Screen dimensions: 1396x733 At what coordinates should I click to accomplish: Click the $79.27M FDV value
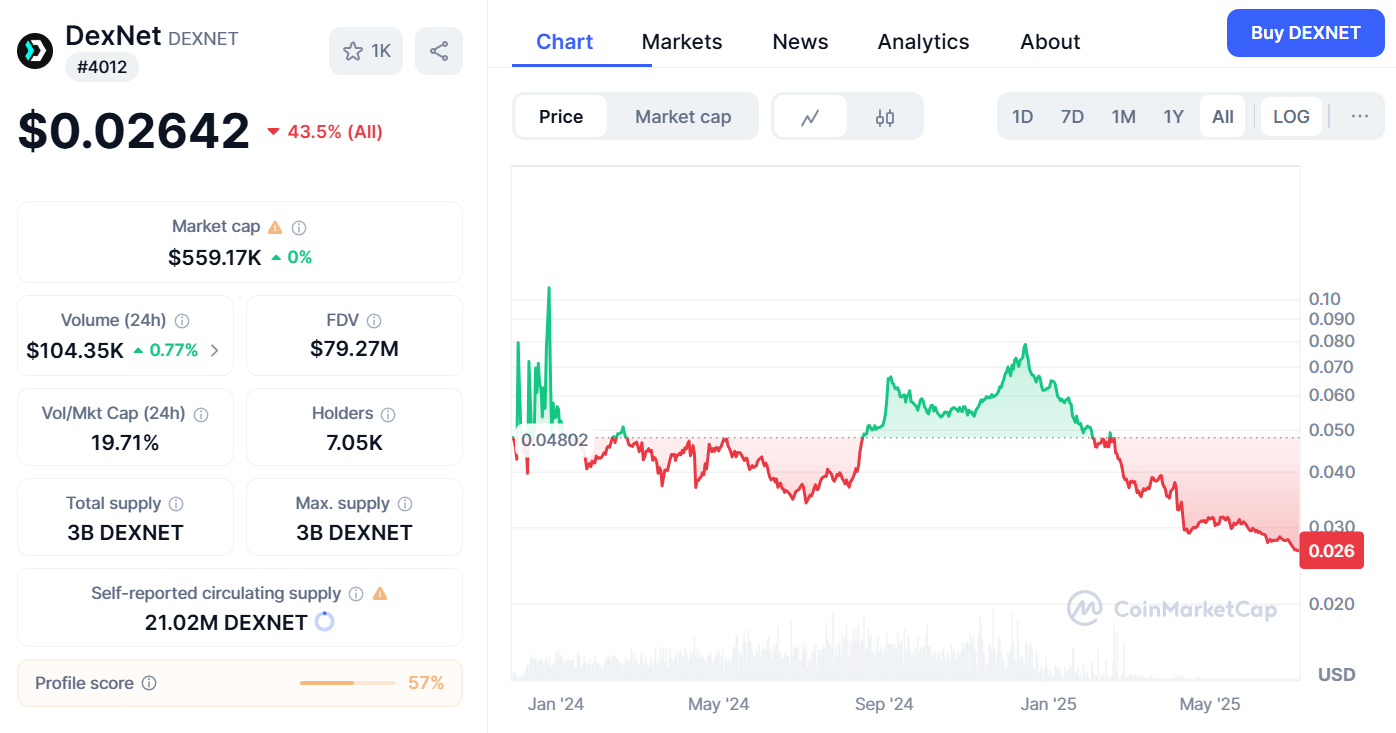click(x=354, y=349)
